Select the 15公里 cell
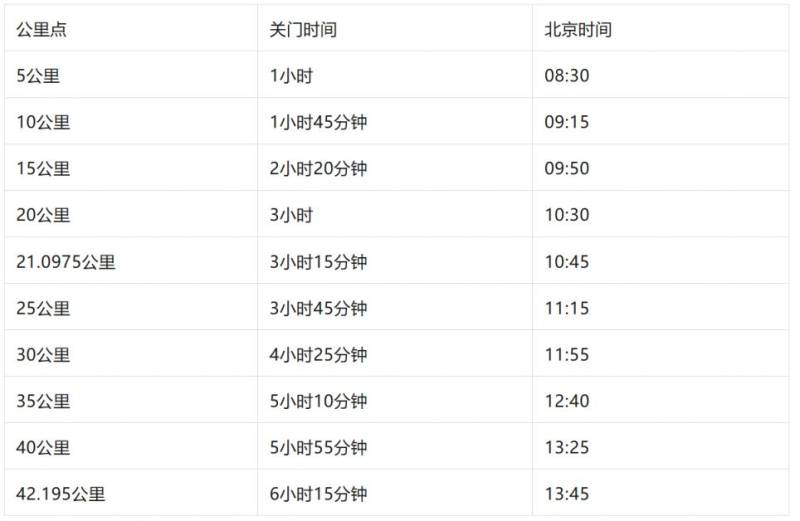This screenshot has width=800, height=521. coord(43,169)
